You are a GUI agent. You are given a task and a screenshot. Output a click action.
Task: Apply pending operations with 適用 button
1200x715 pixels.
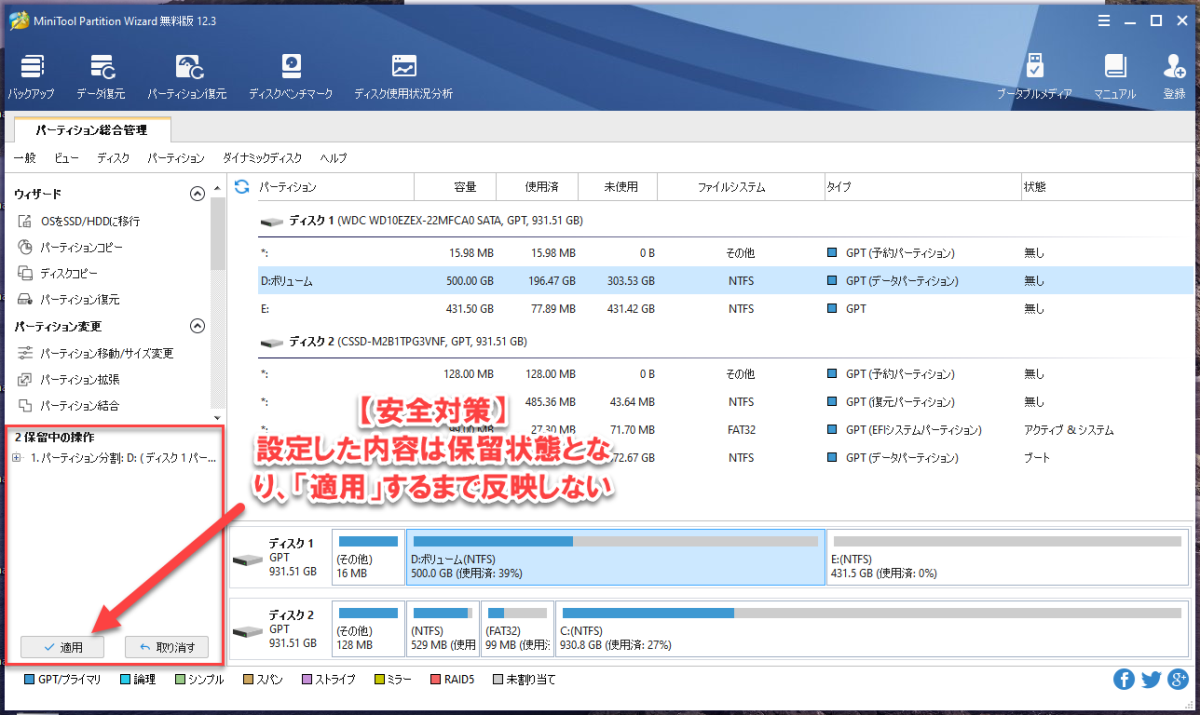coord(62,647)
